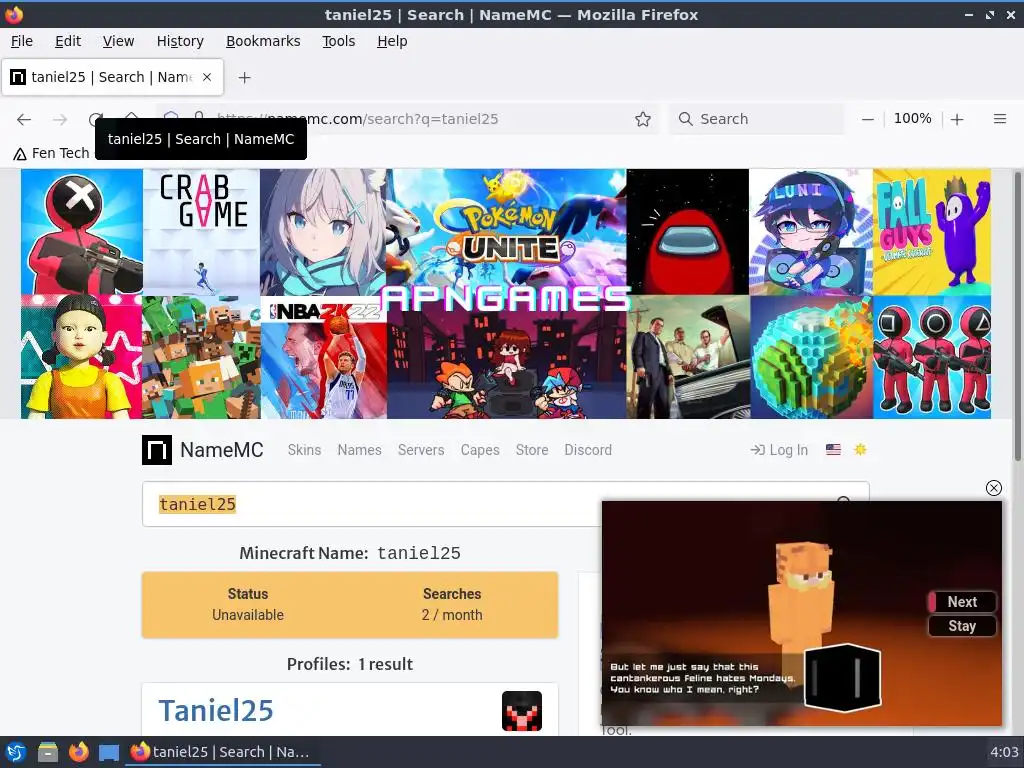The height and width of the screenshot is (768, 1024).
Task: Open the File menu
Action: [x=22, y=41]
